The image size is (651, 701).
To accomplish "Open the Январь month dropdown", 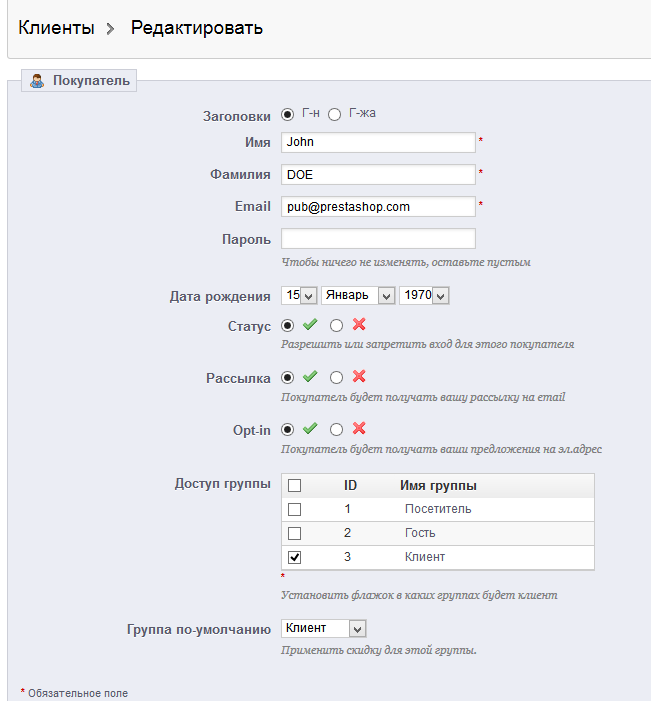I will click(x=358, y=295).
